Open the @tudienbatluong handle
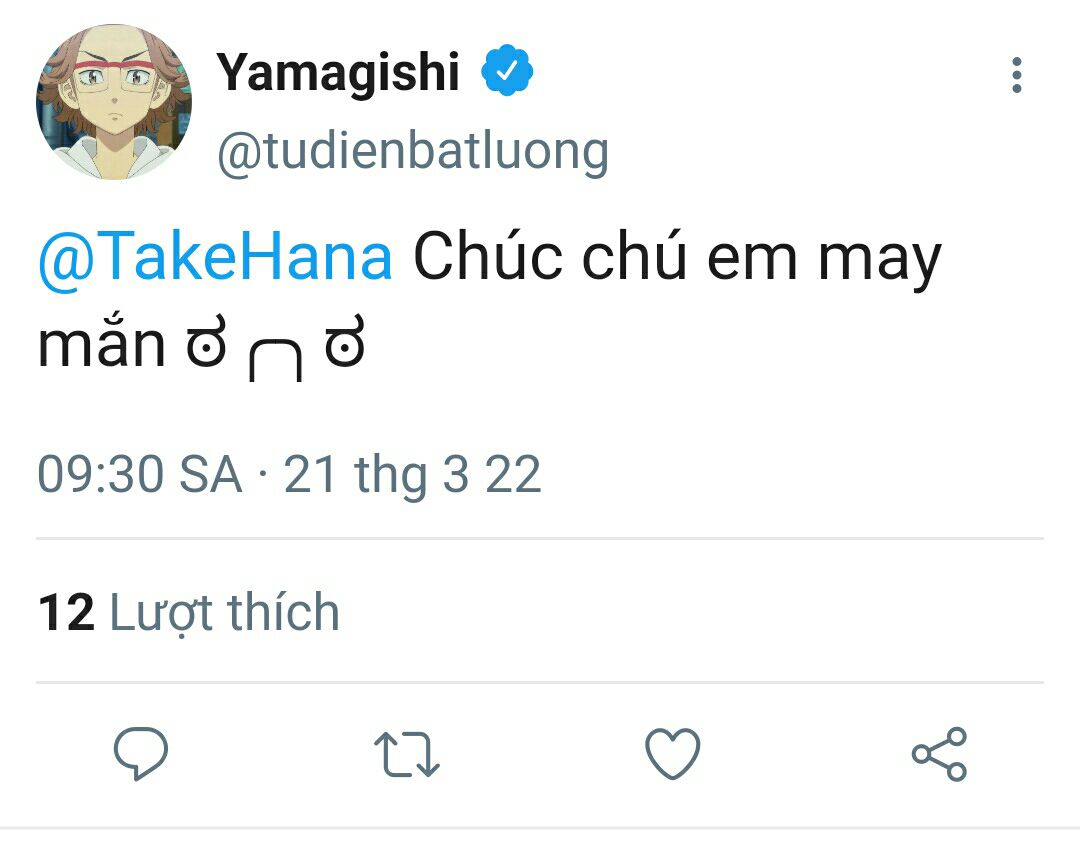The height and width of the screenshot is (846, 1080). click(412, 152)
